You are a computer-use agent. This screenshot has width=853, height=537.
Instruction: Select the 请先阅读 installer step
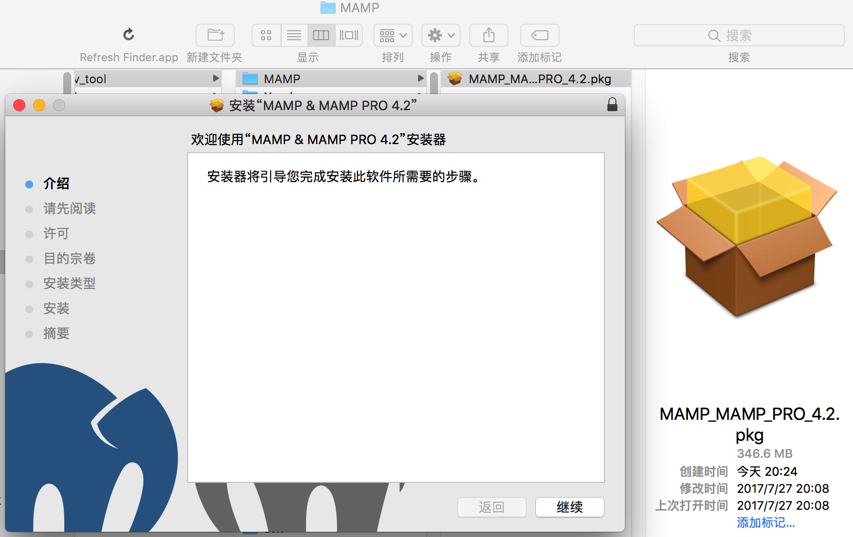(x=70, y=208)
